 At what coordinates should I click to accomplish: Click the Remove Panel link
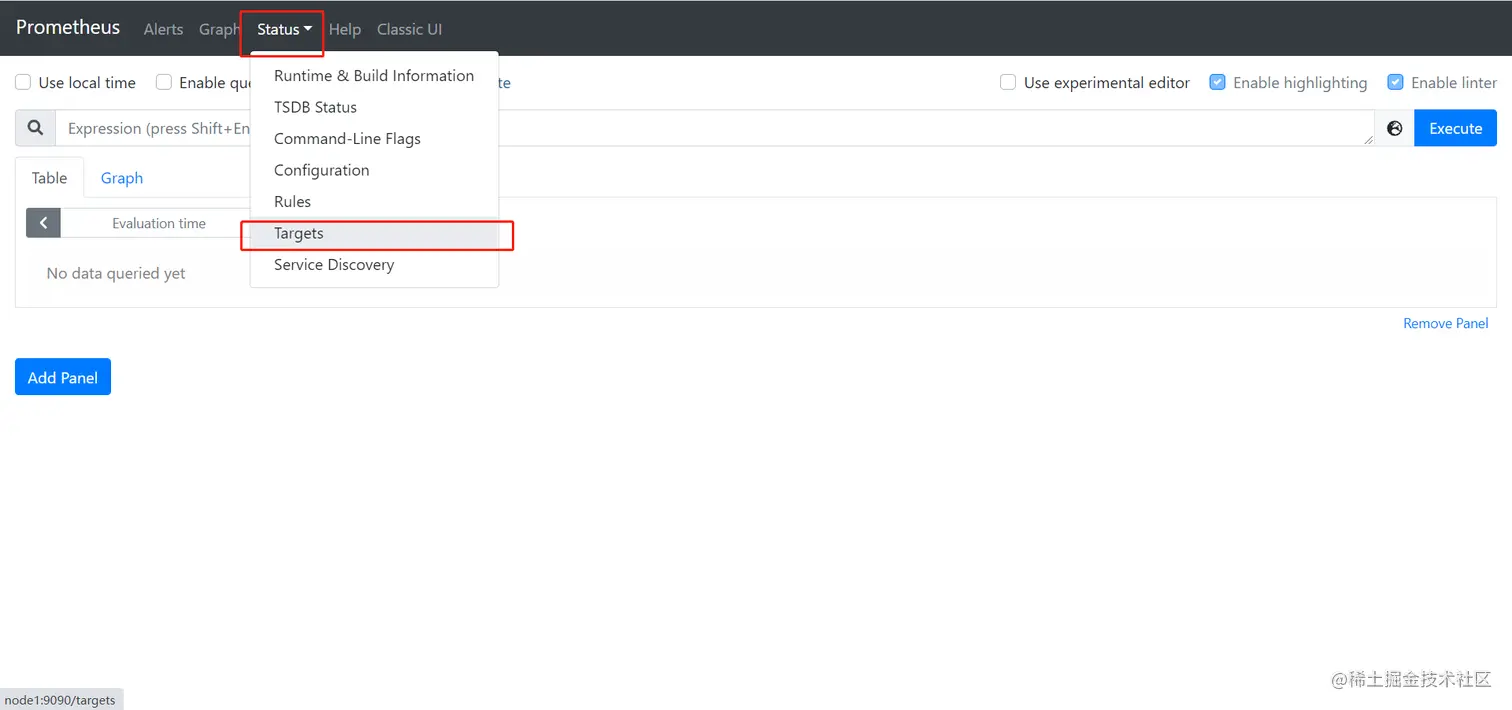(1446, 323)
